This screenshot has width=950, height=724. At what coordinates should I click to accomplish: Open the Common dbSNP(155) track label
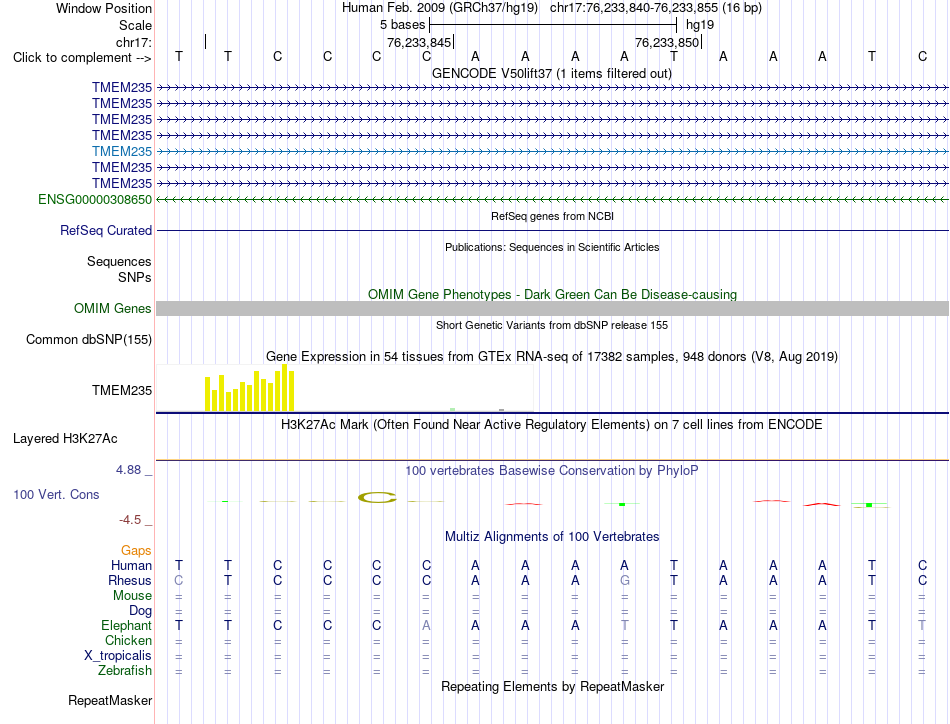click(89, 339)
